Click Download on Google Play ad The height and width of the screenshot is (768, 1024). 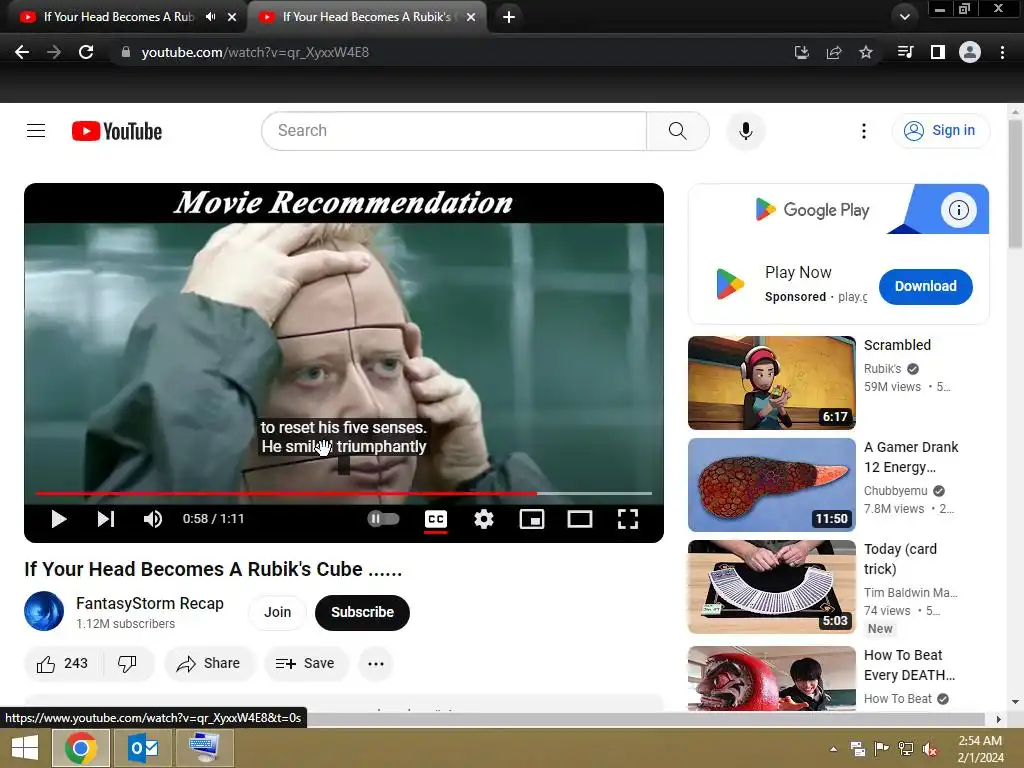click(925, 286)
